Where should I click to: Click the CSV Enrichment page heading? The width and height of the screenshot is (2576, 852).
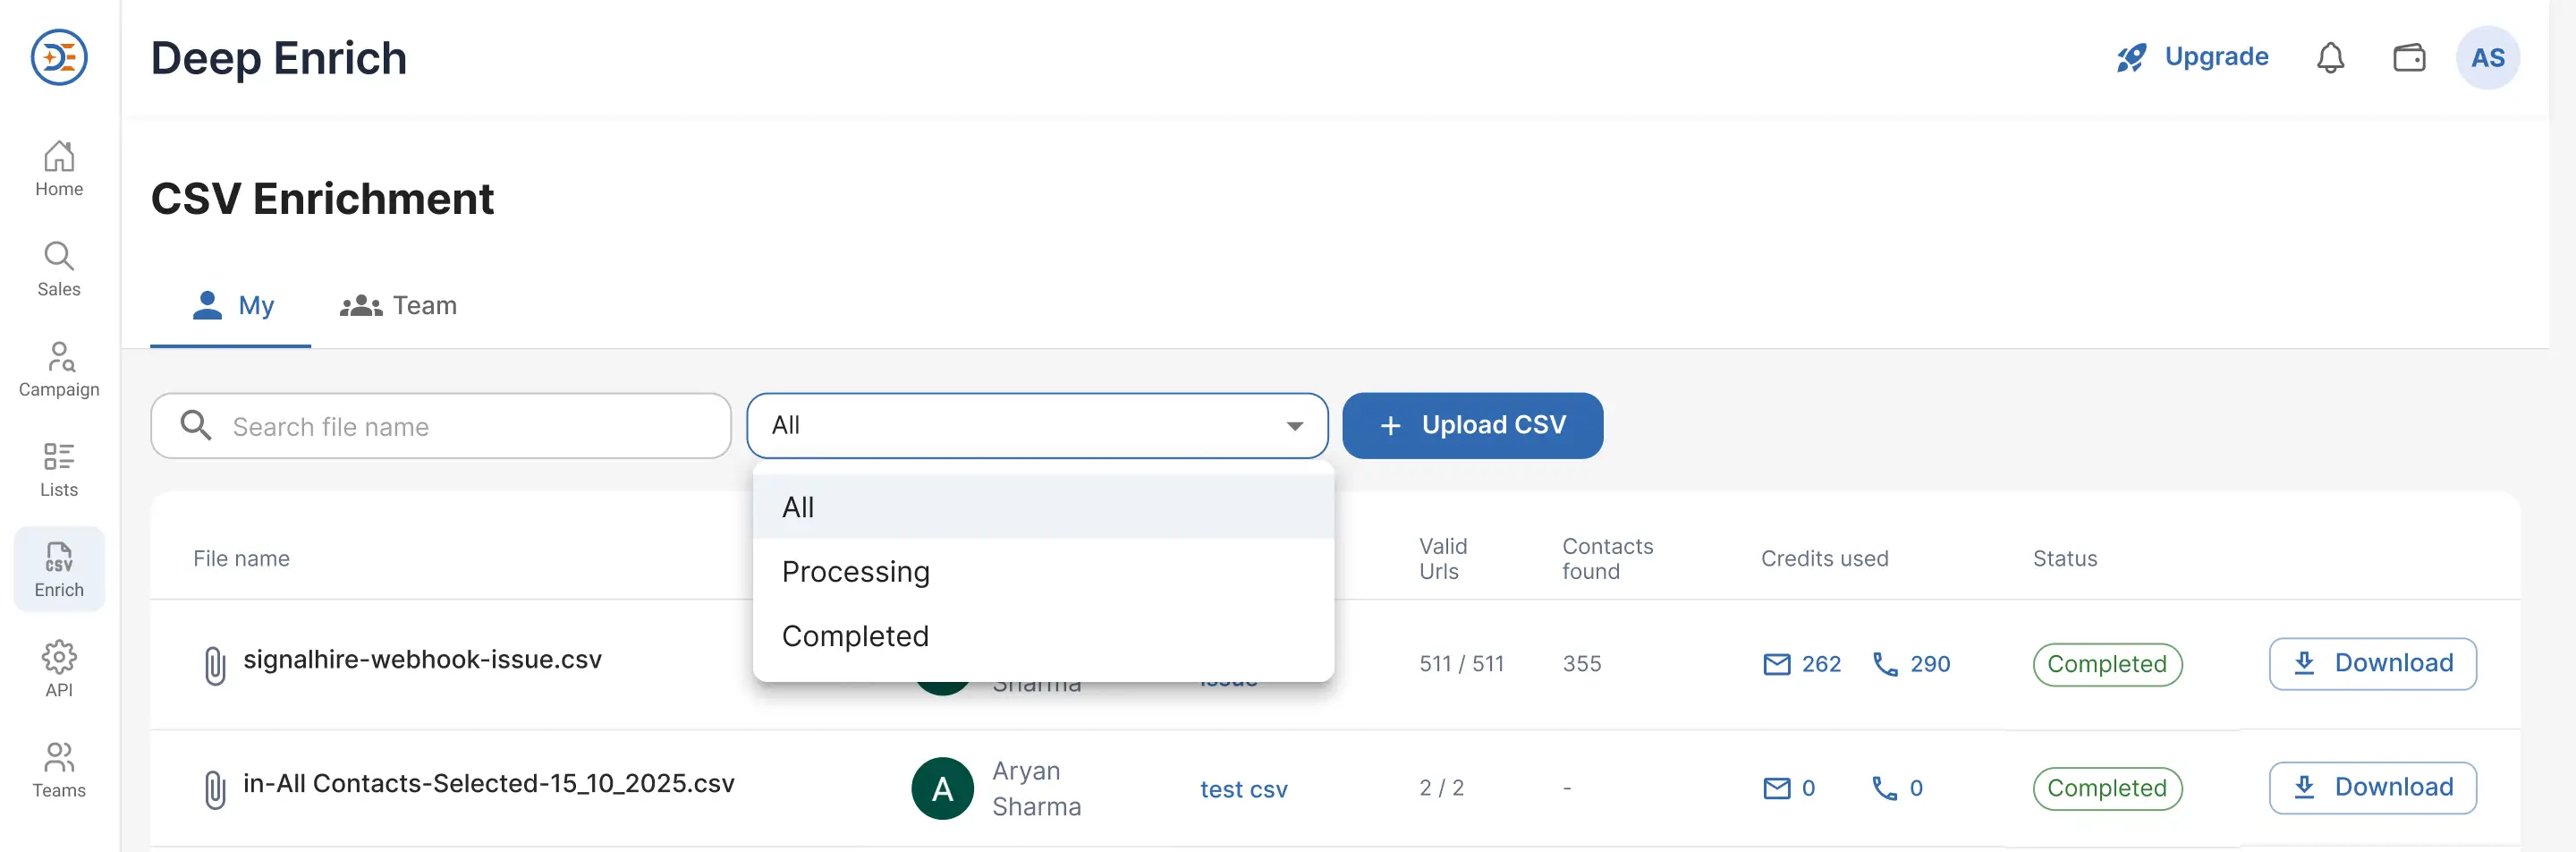[x=322, y=198]
